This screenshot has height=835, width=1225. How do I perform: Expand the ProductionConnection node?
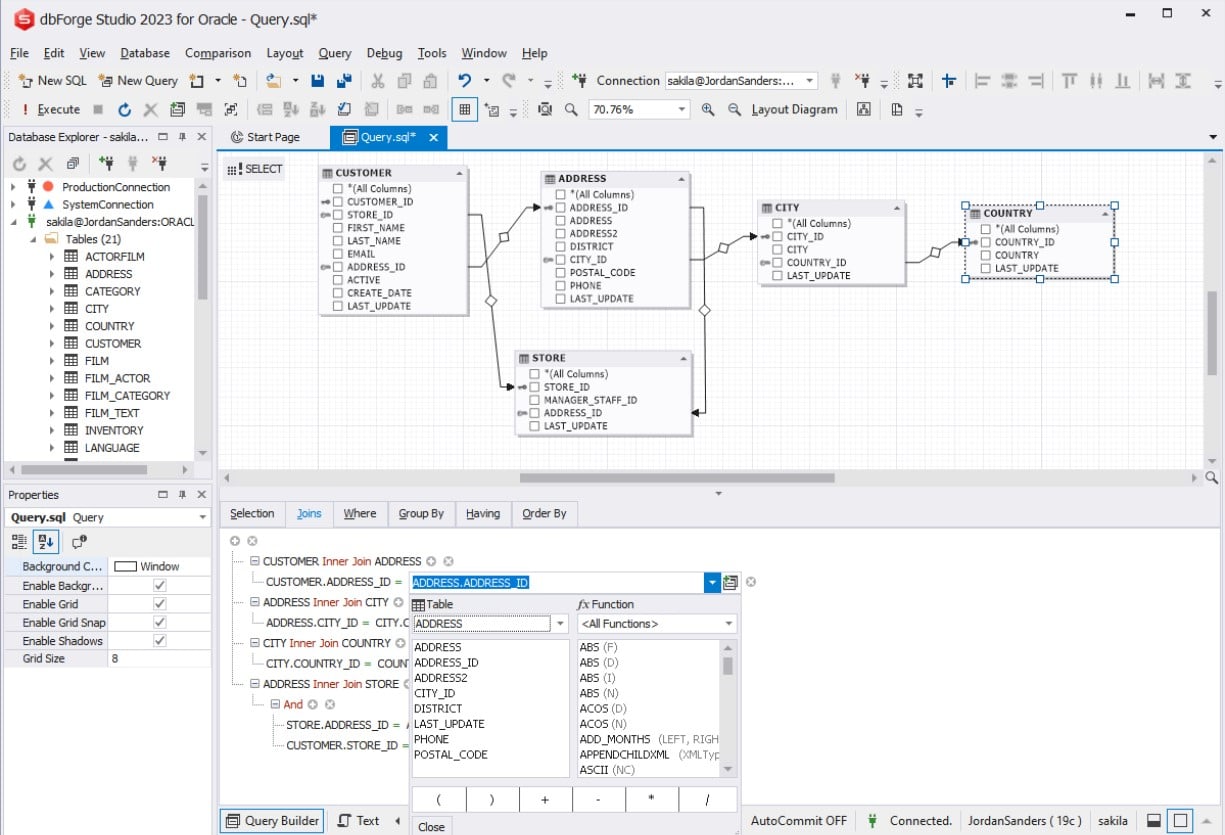click(13, 187)
